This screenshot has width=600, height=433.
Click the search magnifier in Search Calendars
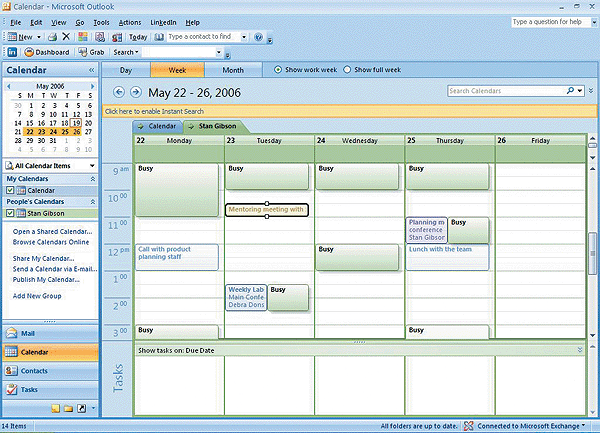click(x=570, y=91)
